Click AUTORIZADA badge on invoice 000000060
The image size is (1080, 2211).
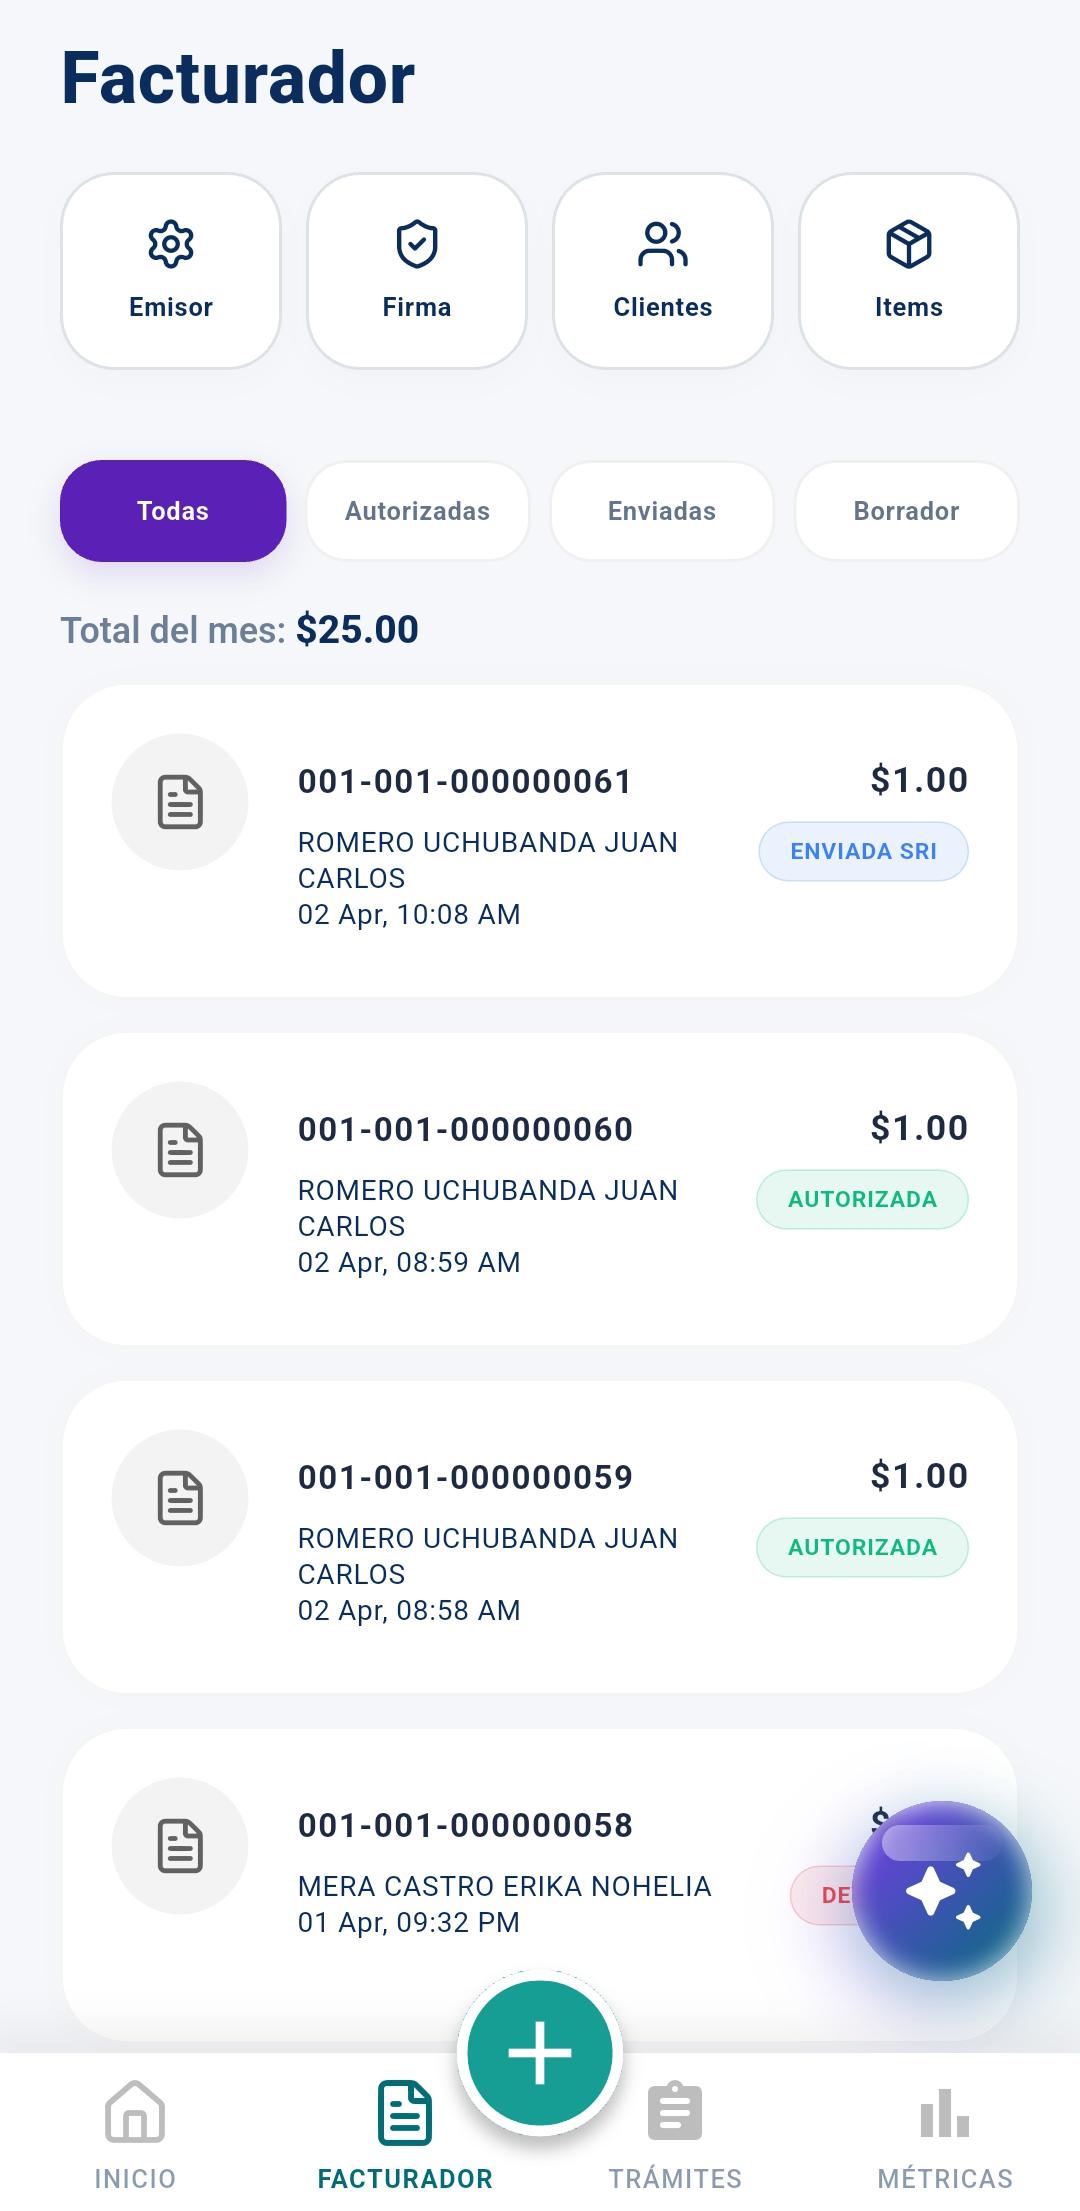coord(862,1200)
